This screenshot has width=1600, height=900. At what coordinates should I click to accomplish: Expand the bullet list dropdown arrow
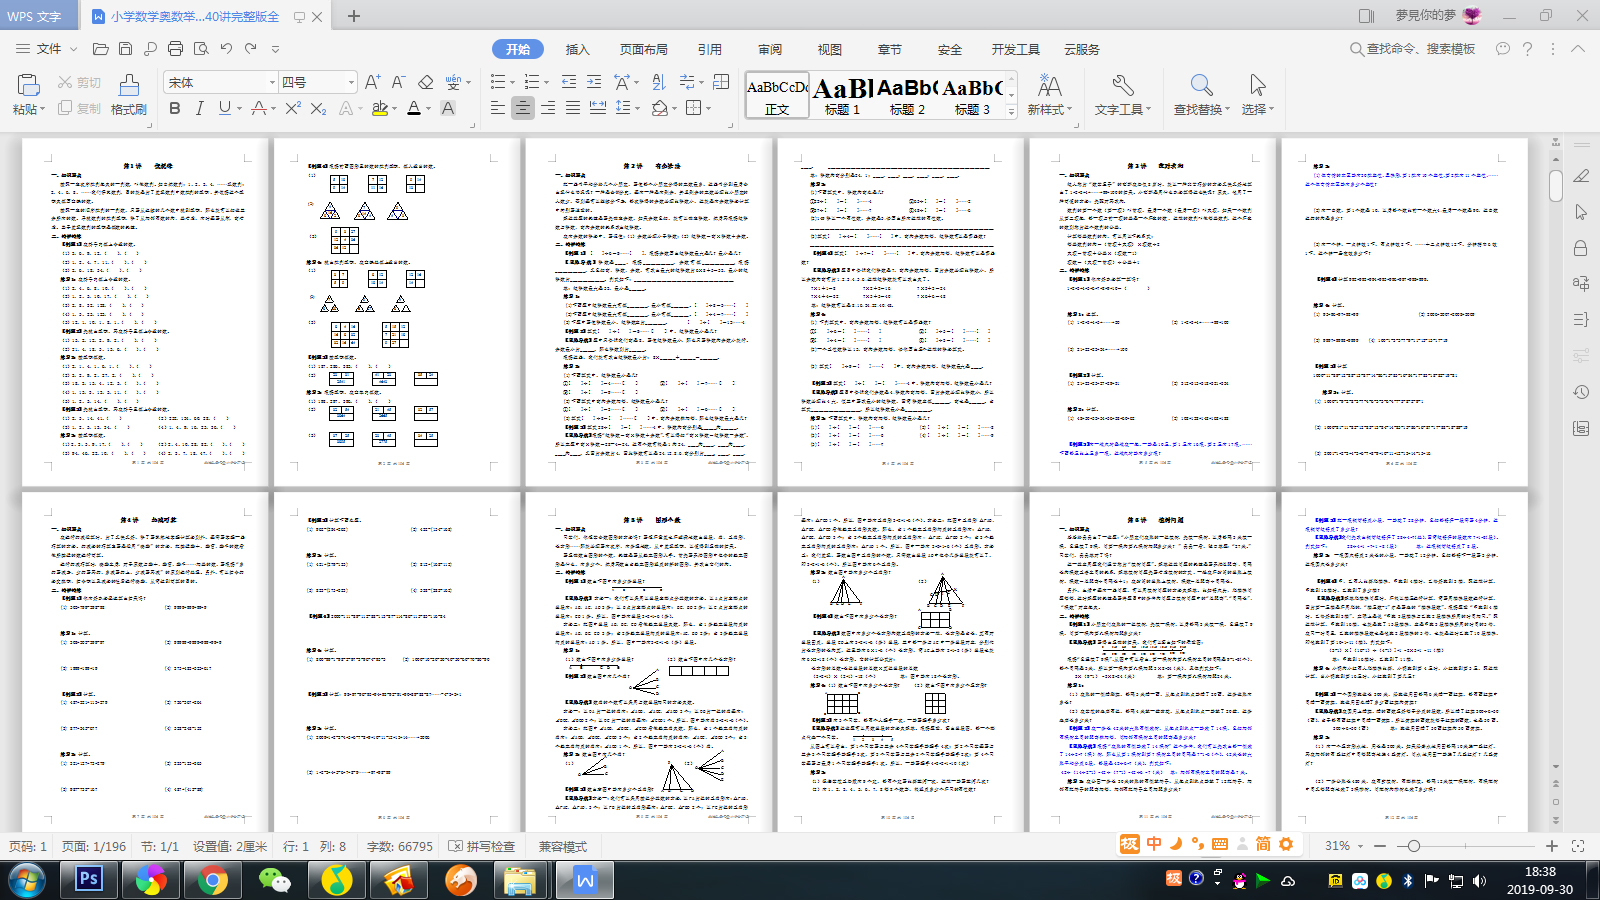coord(513,83)
